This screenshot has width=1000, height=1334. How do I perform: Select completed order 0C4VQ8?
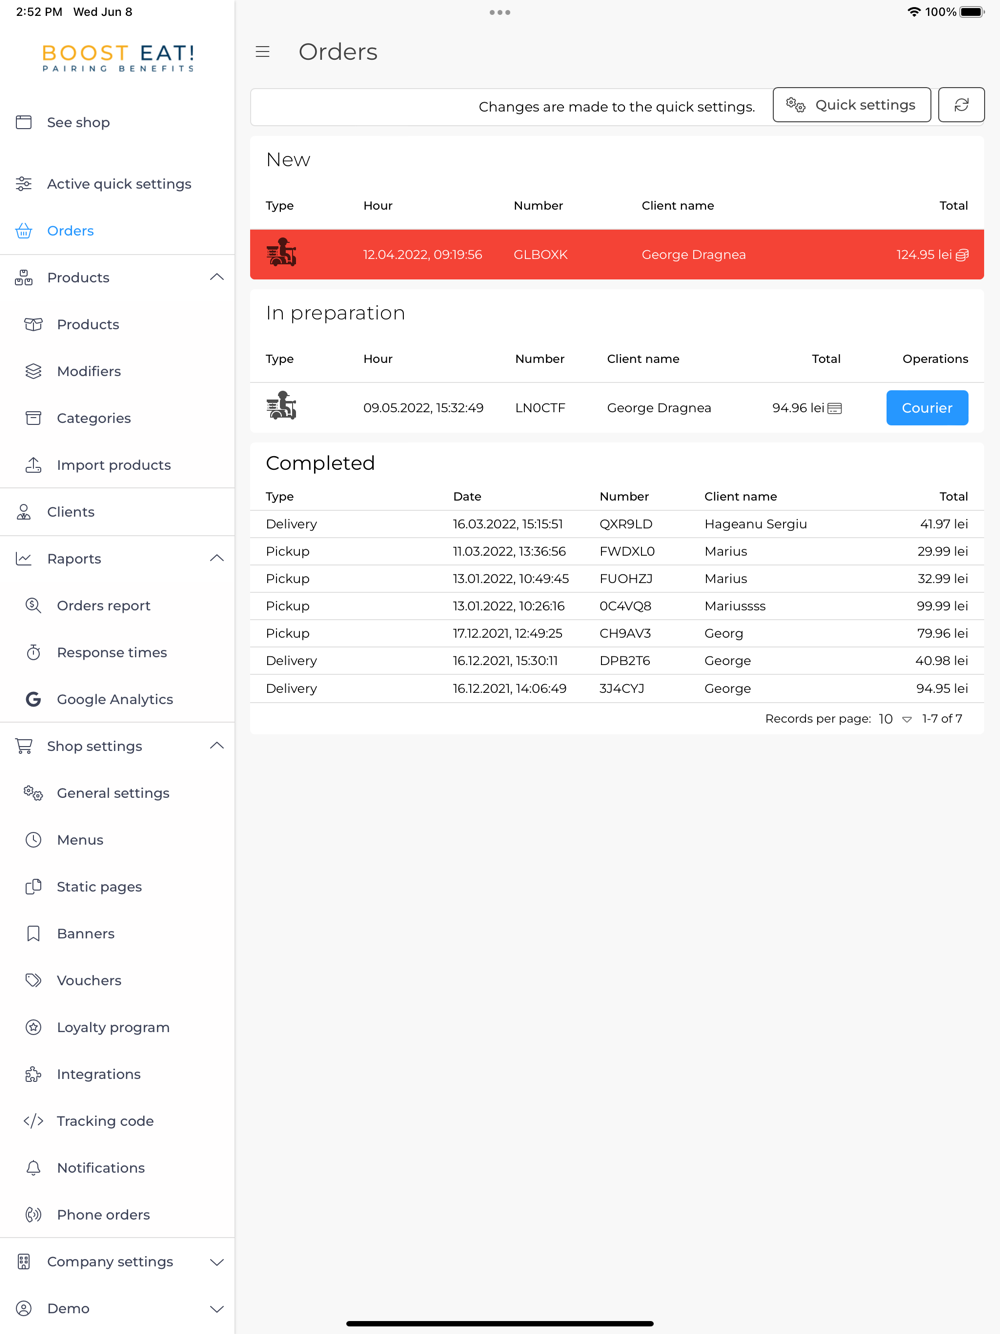[617, 606]
